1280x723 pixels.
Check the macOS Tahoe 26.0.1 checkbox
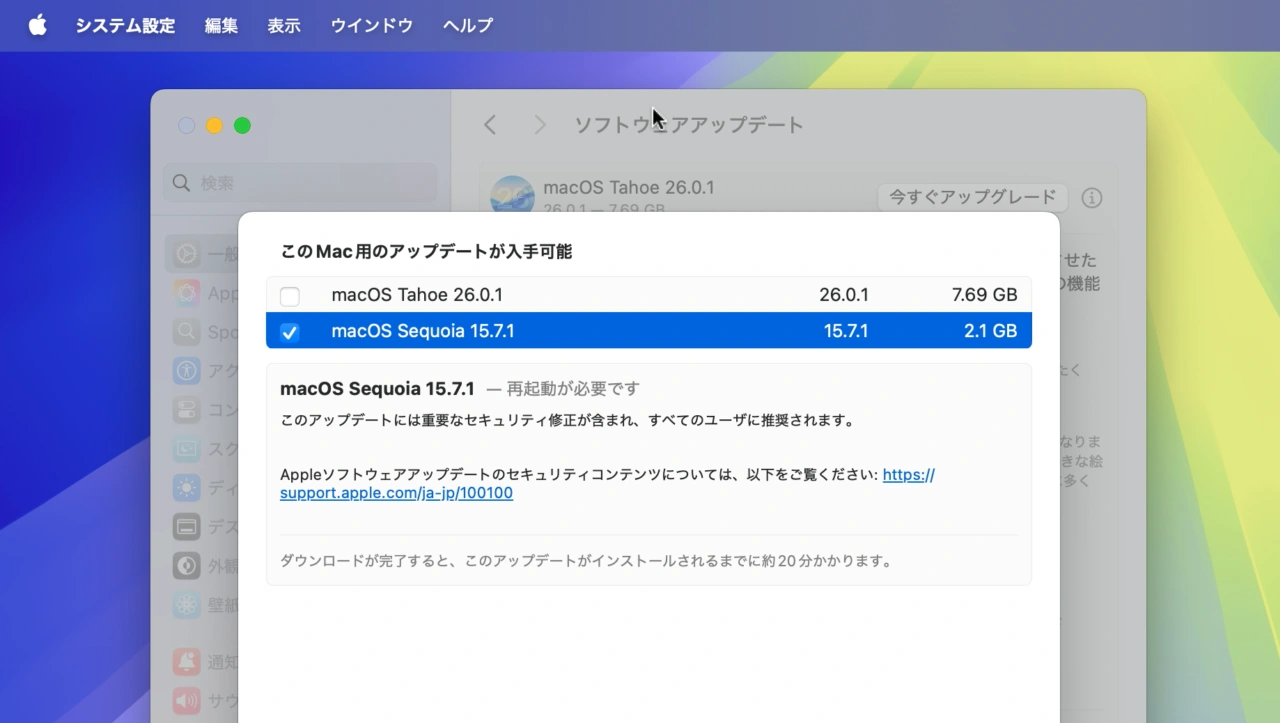click(290, 295)
